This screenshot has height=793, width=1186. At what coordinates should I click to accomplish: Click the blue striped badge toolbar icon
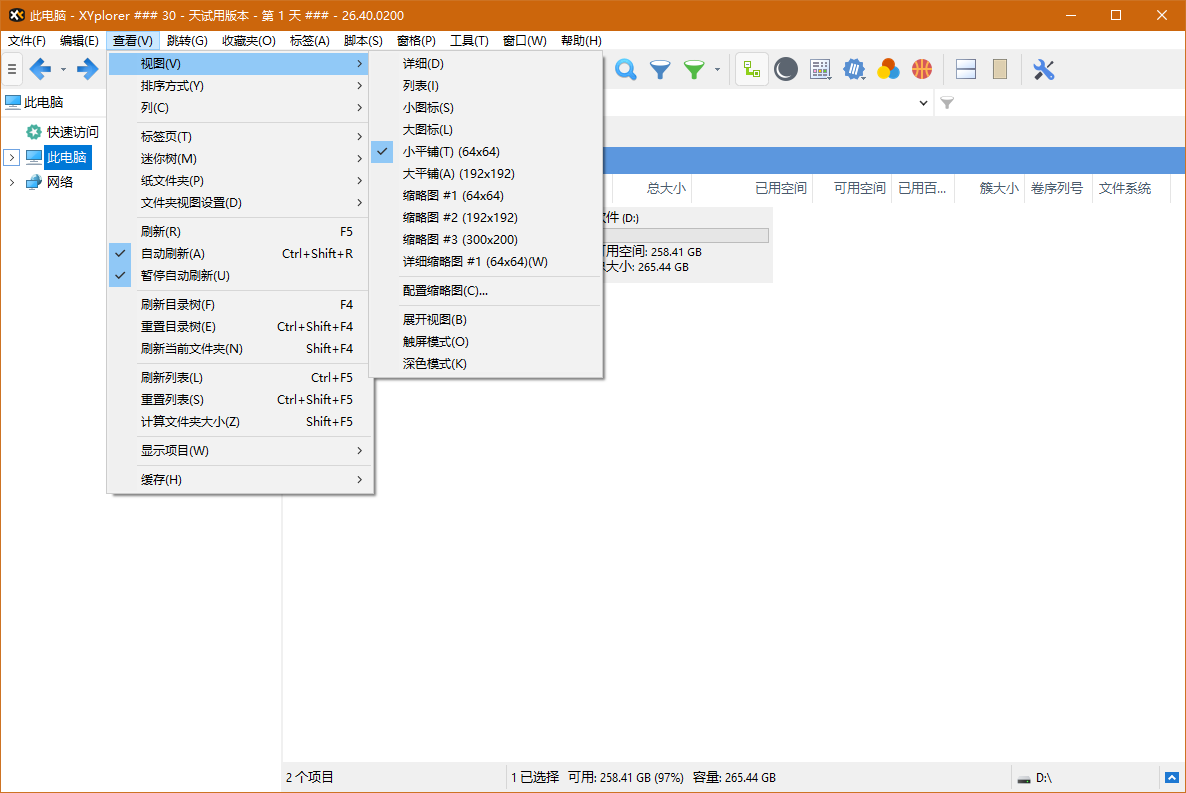point(854,70)
